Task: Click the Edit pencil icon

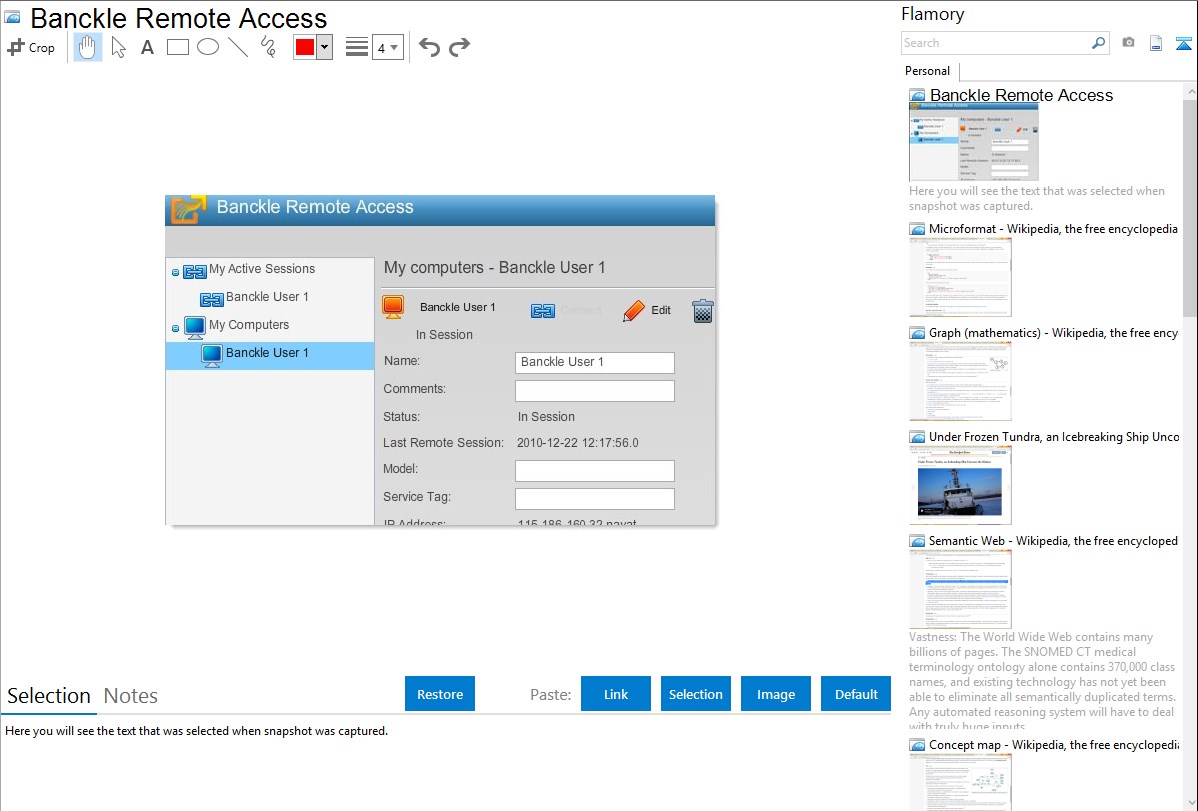Action: 633,310
